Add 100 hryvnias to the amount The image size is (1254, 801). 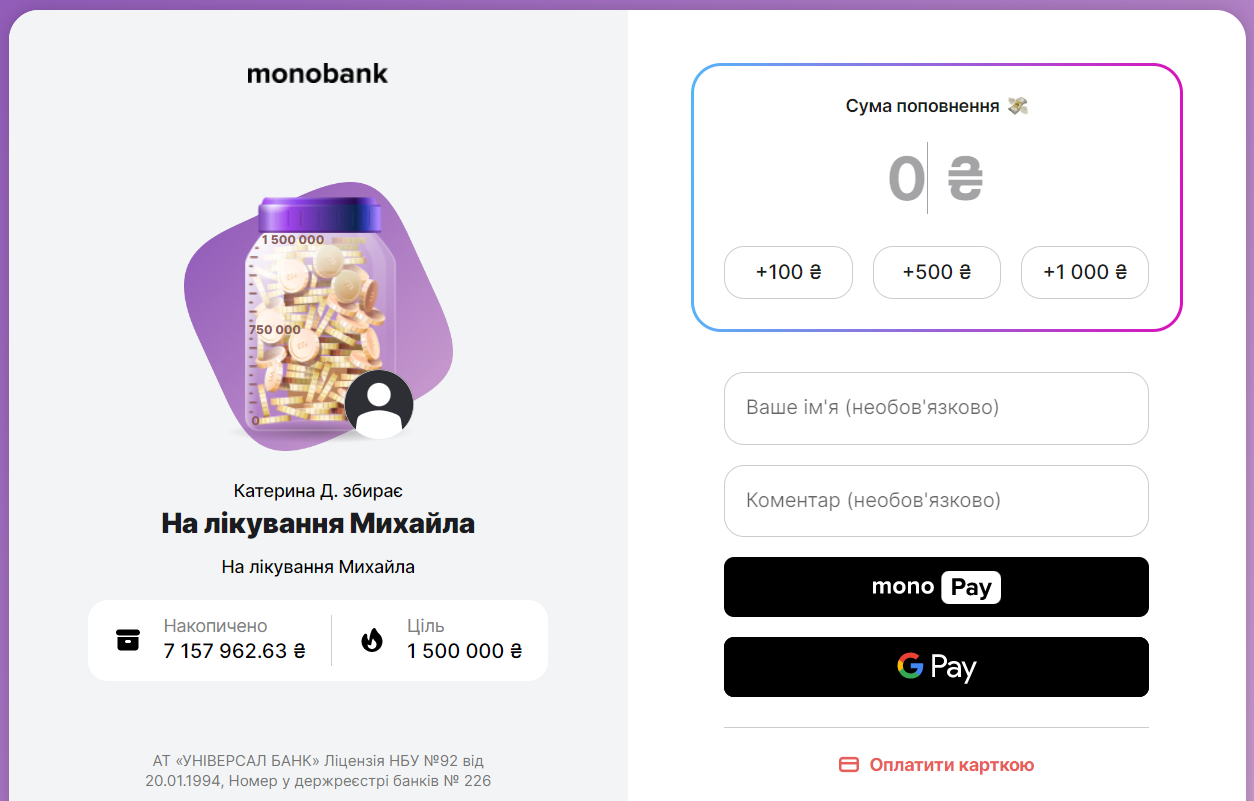(788, 272)
